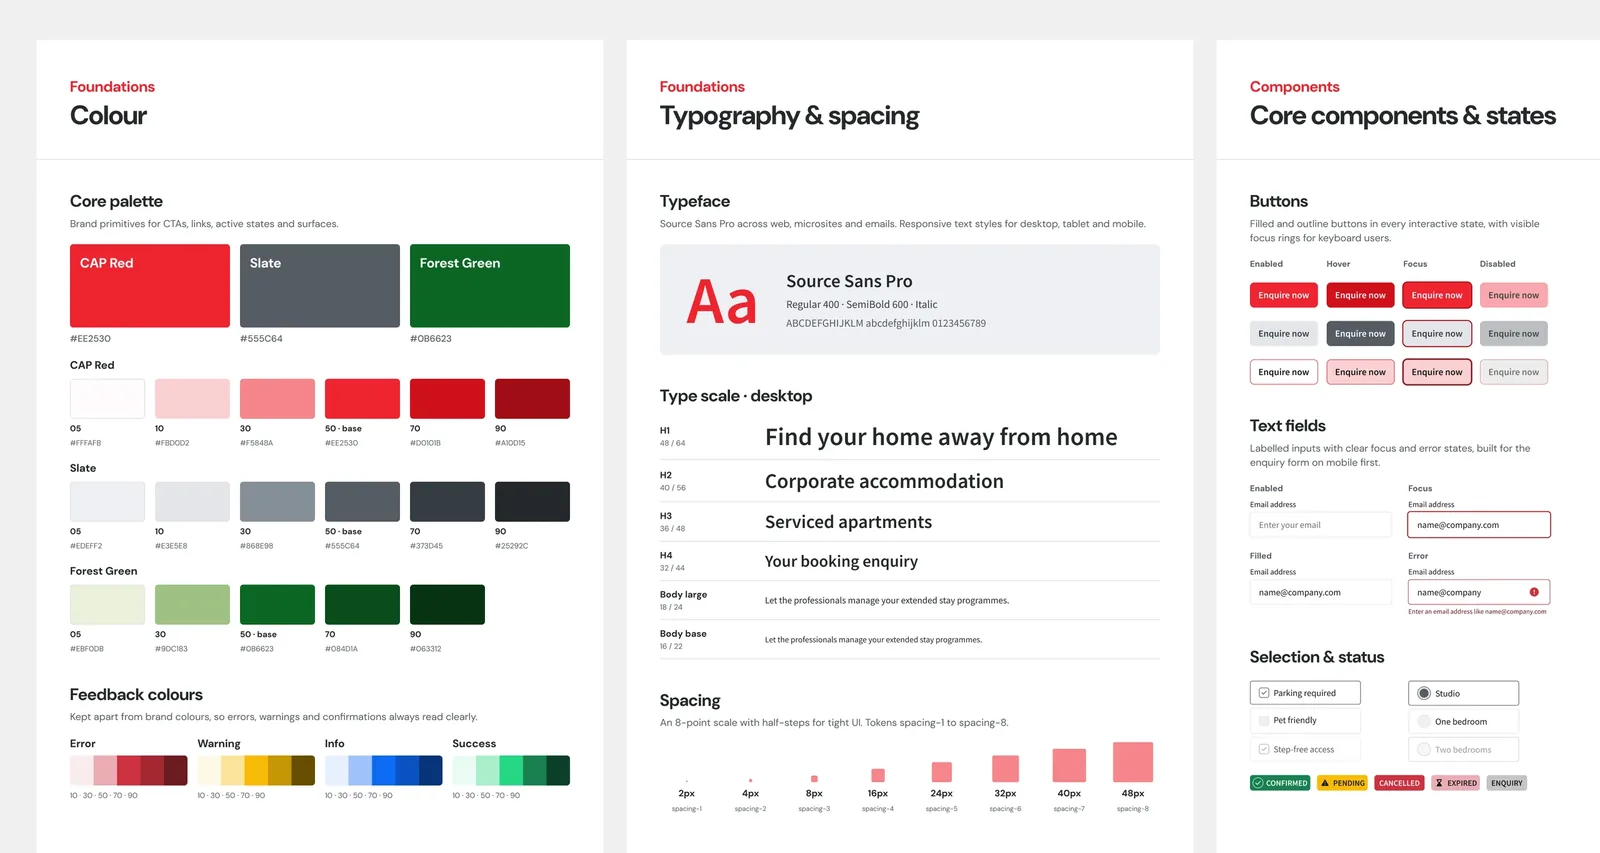Click the focused name@company.com email field
1600x853 pixels.
tap(1479, 525)
